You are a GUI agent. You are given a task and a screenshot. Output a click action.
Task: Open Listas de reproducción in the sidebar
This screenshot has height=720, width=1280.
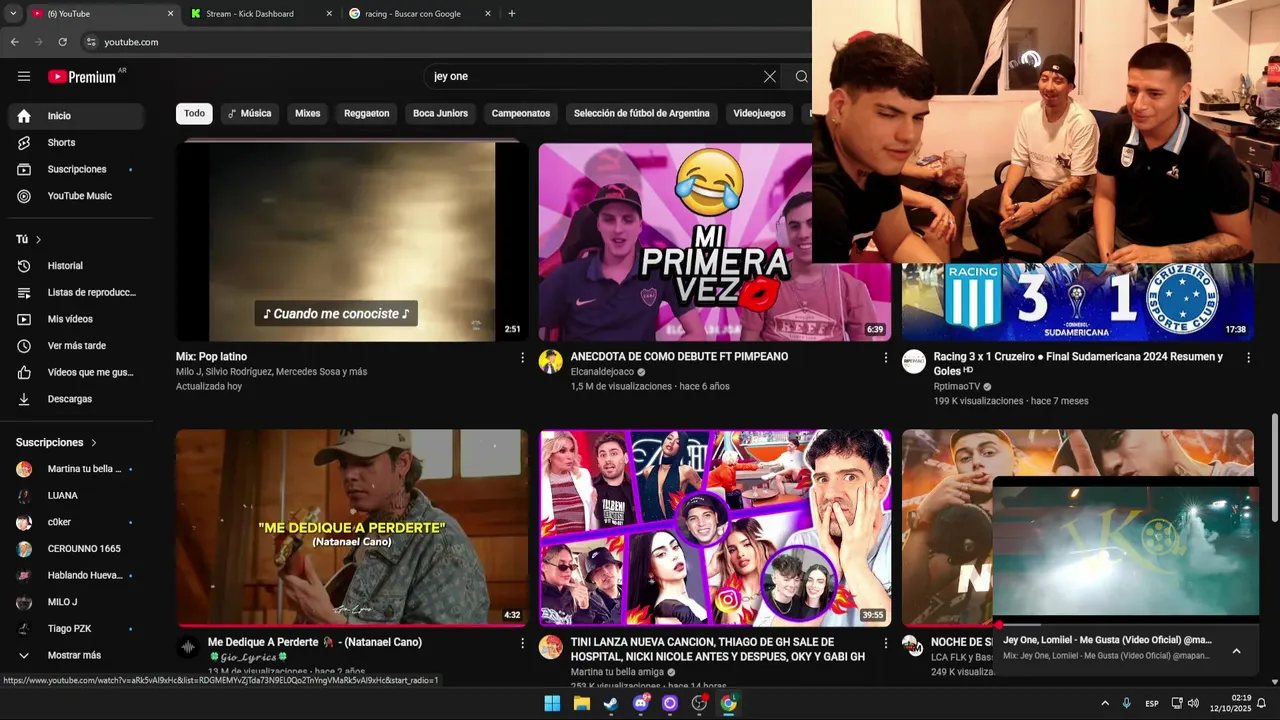point(76,292)
